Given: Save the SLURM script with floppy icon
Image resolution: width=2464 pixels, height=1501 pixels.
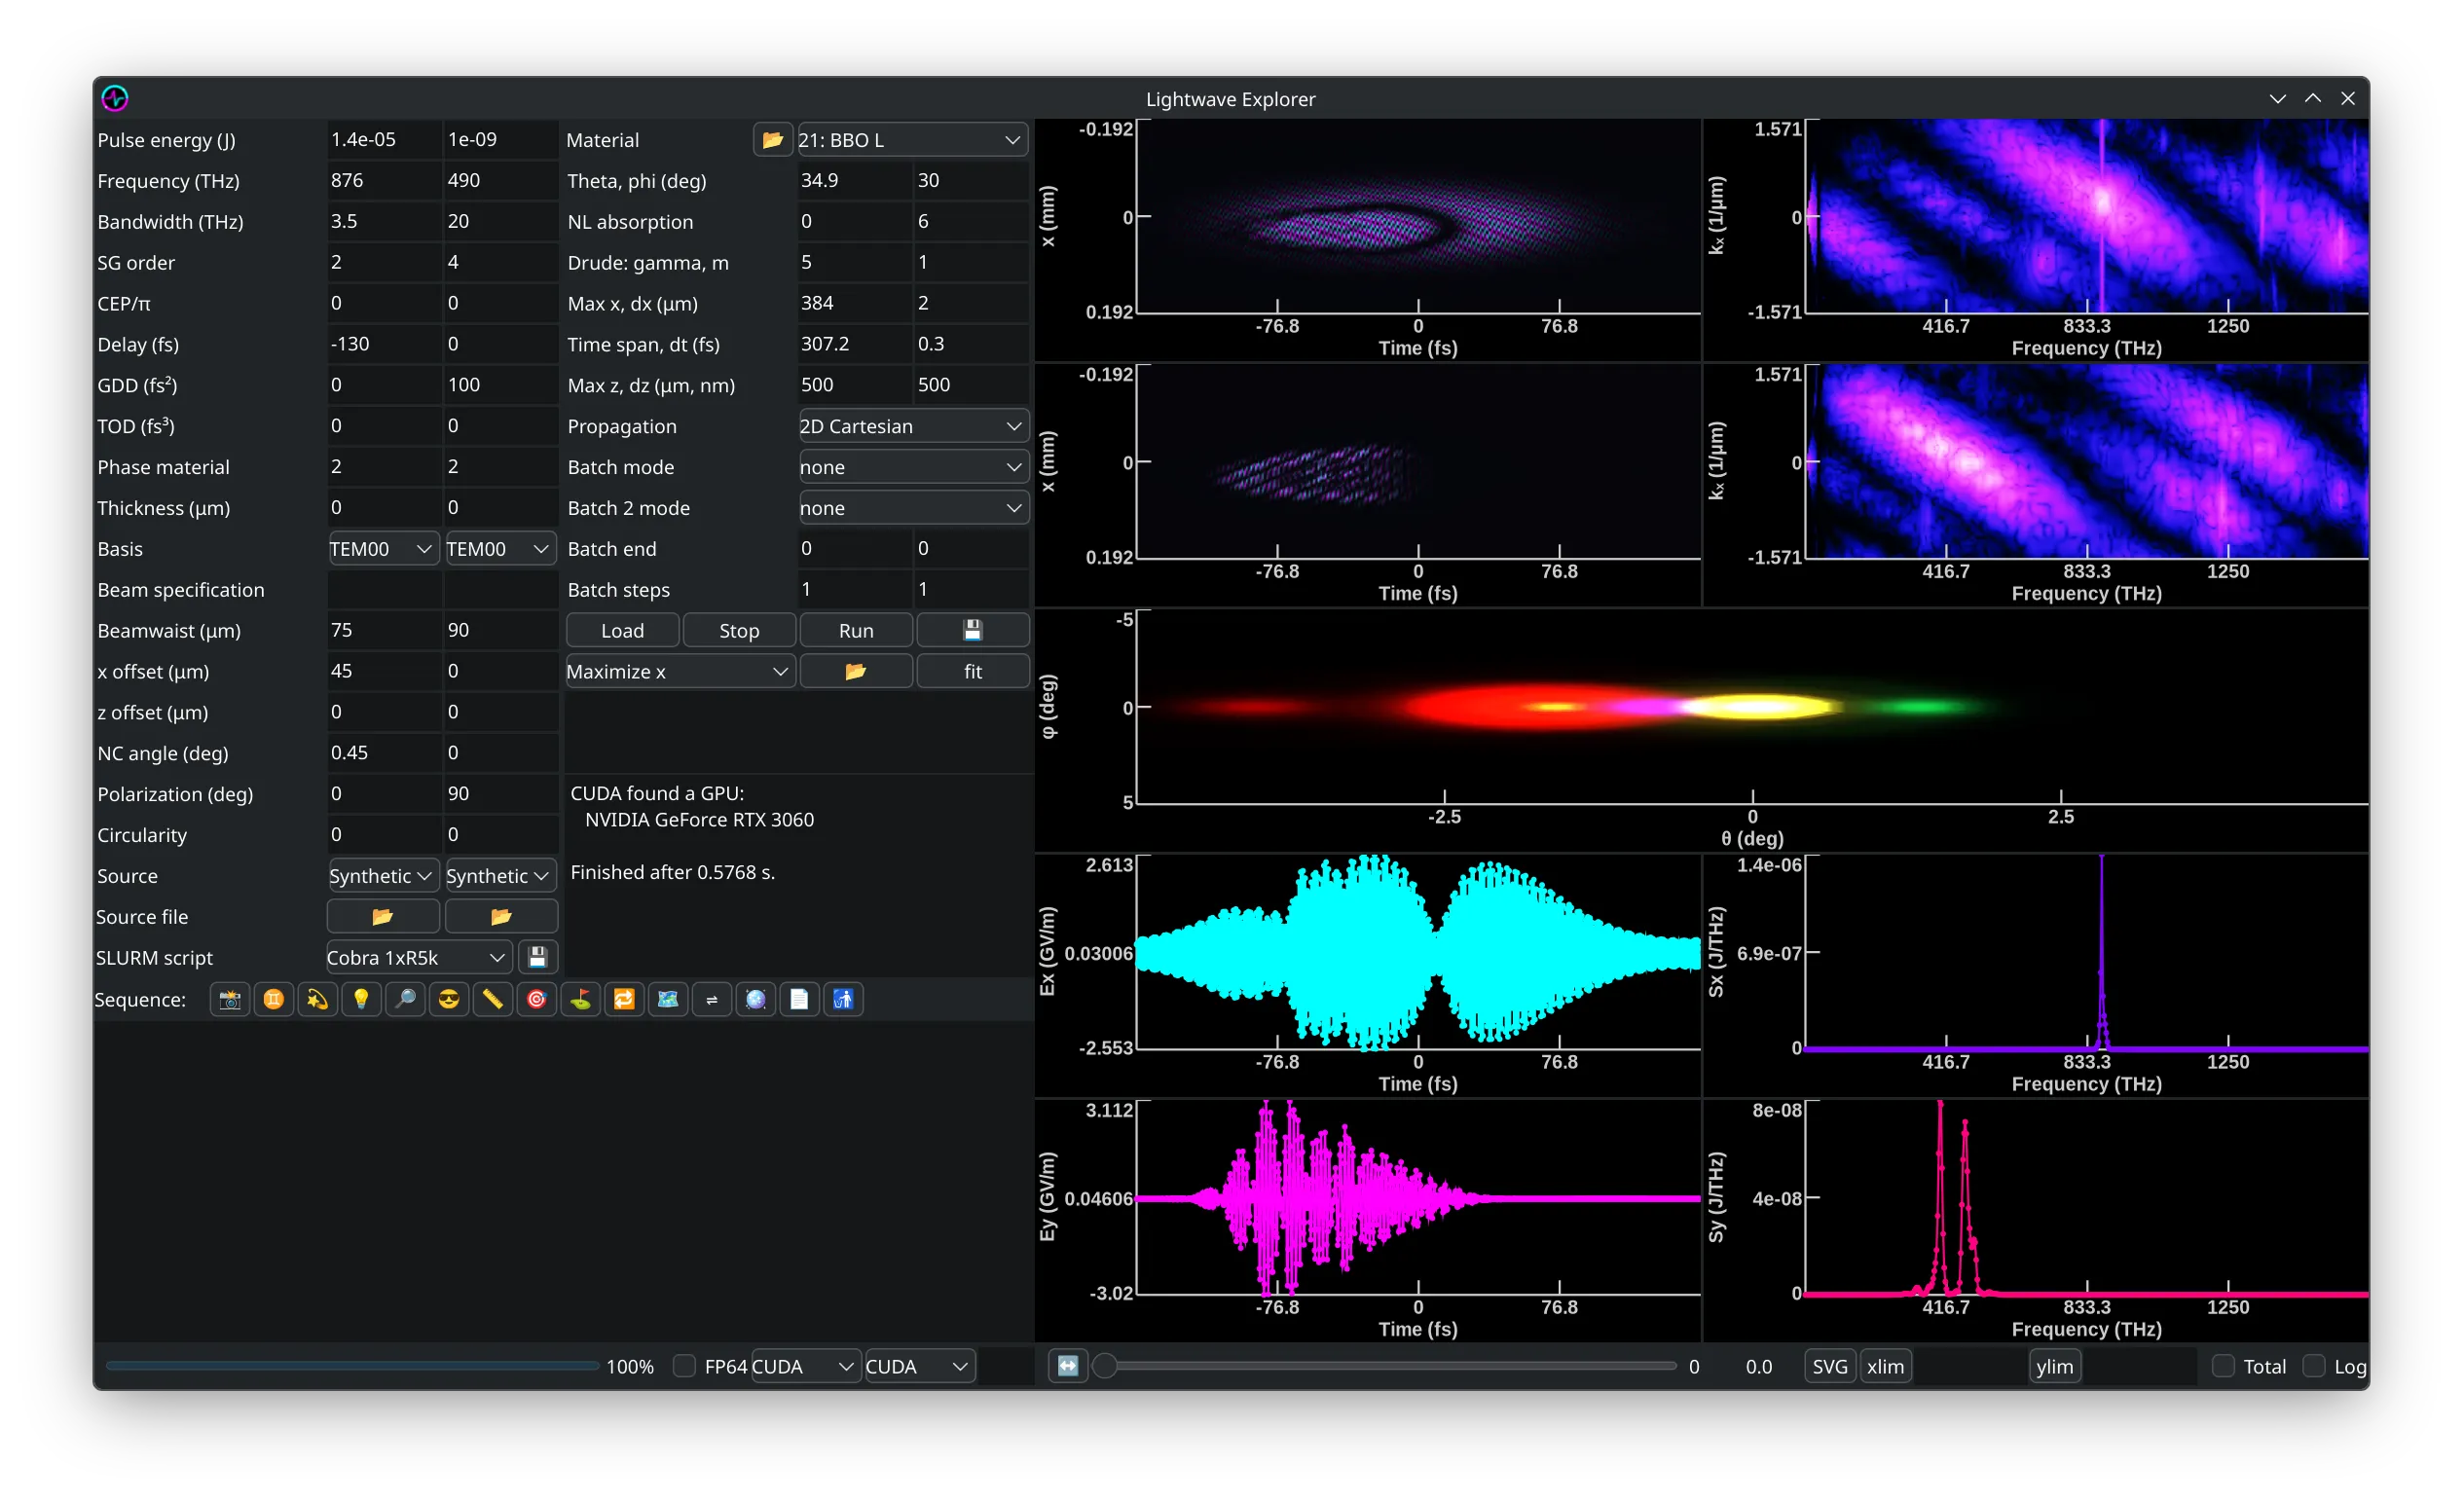Looking at the screenshot, I should [537, 957].
